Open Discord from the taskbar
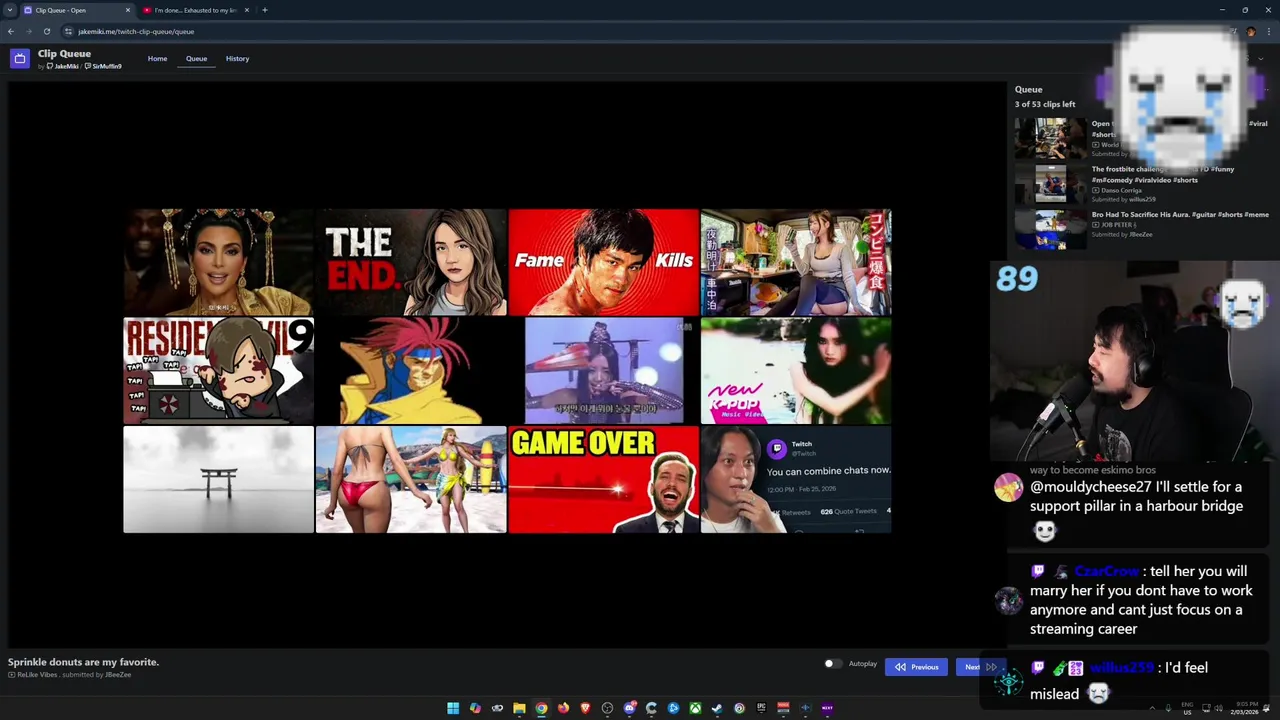The height and width of the screenshot is (720, 1280). (629, 708)
